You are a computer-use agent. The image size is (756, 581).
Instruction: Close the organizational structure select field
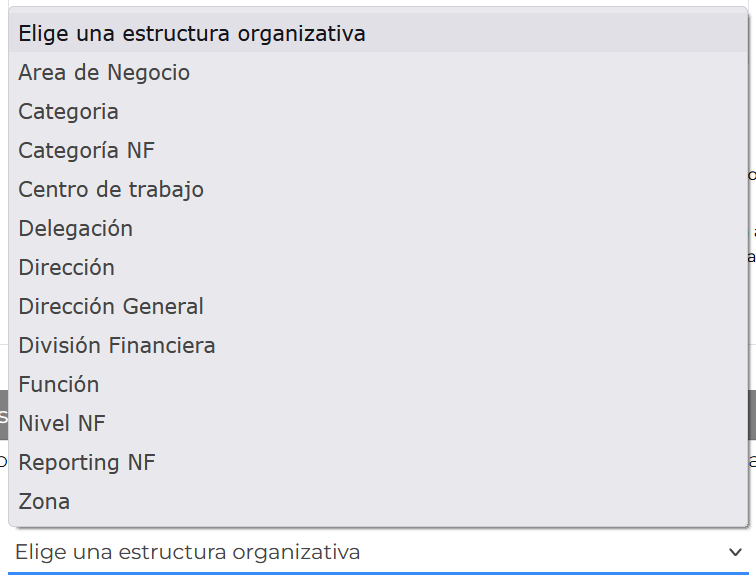(x=378, y=552)
